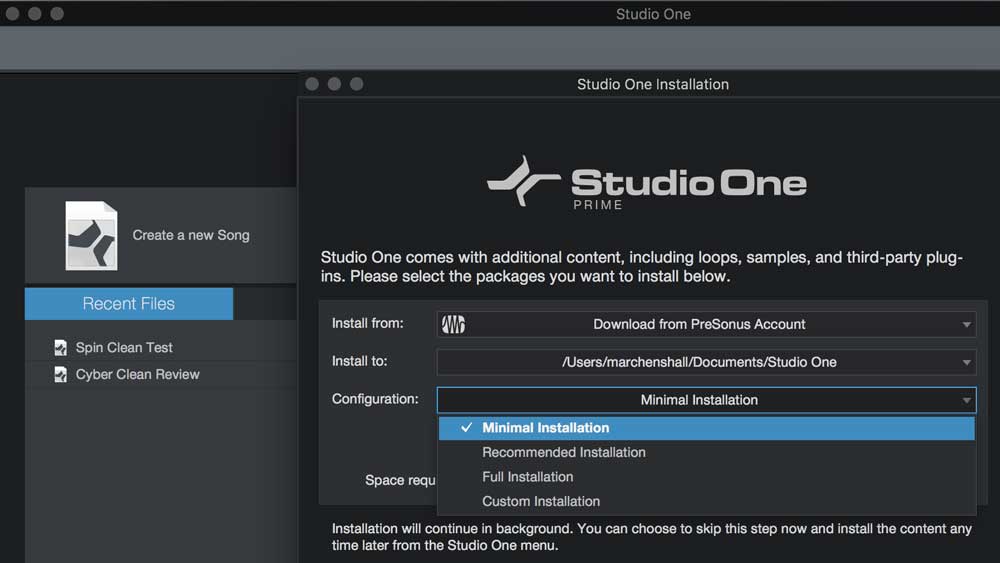Viewport: 1000px width, 563px height.
Task: Open the Install to location dropdown arrow
Action: (x=966, y=363)
